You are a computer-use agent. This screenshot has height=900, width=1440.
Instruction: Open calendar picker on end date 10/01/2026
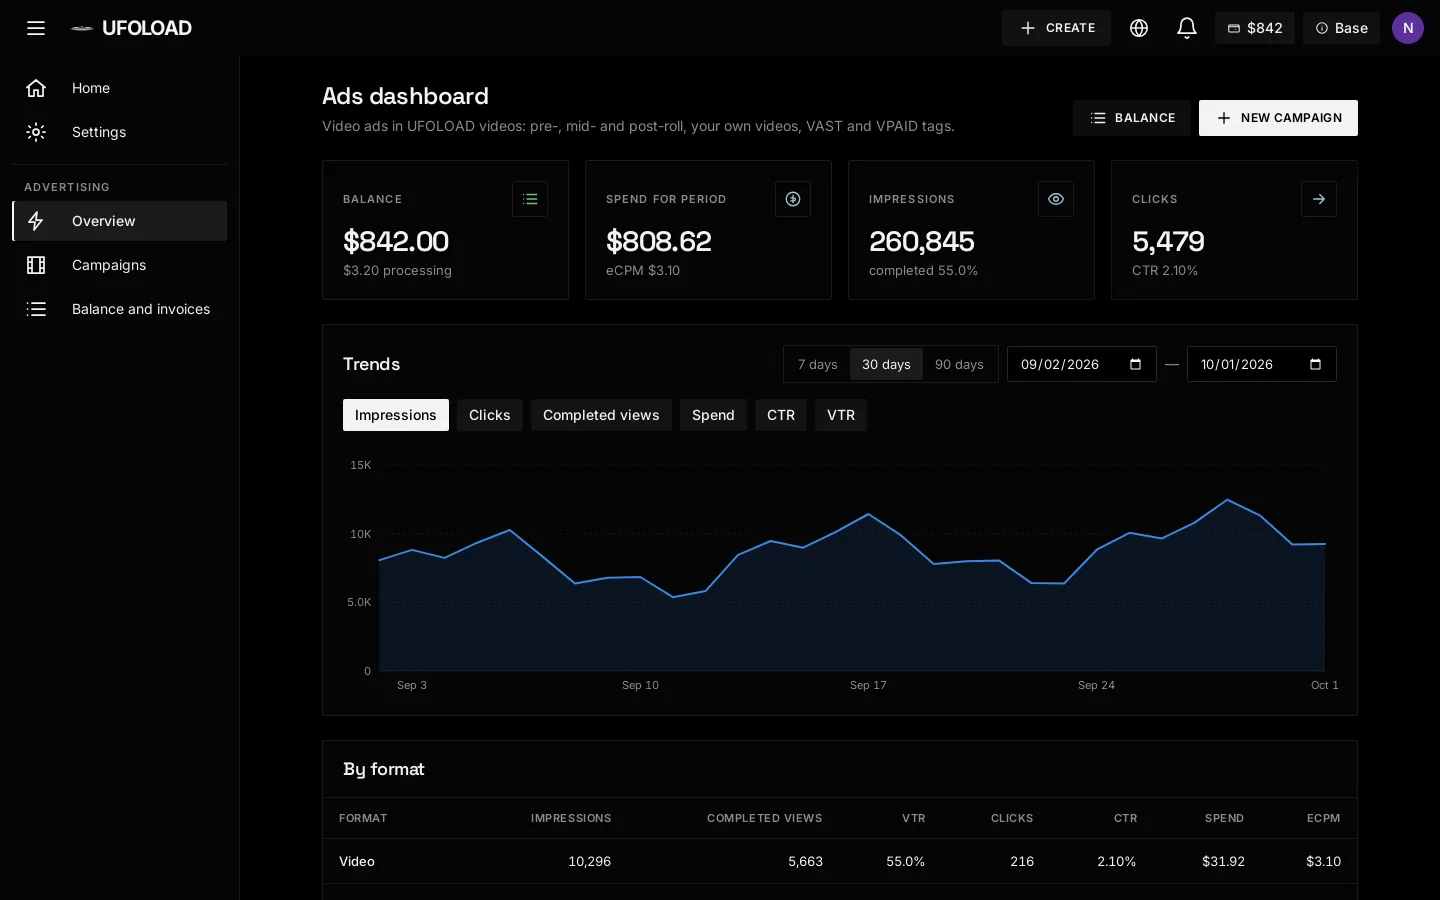click(1315, 364)
